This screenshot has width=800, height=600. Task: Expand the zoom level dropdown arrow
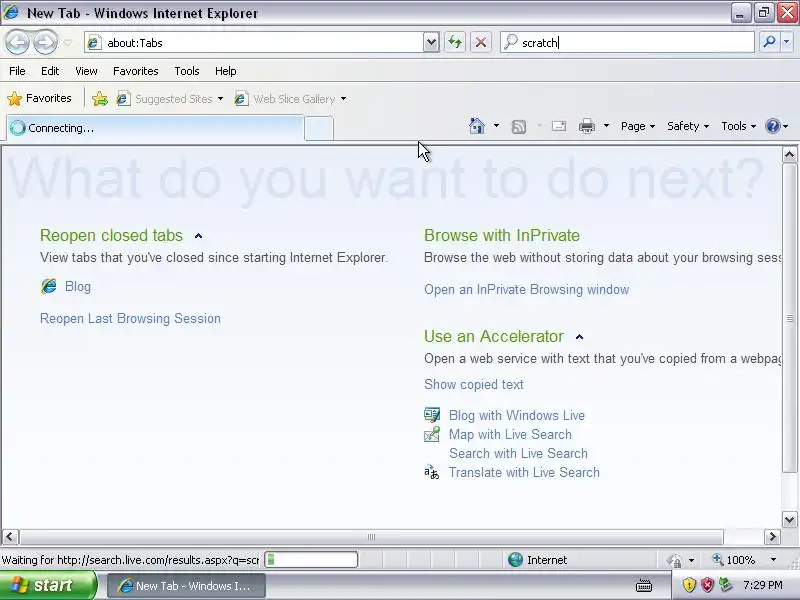pyautogui.click(x=773, y=560)
